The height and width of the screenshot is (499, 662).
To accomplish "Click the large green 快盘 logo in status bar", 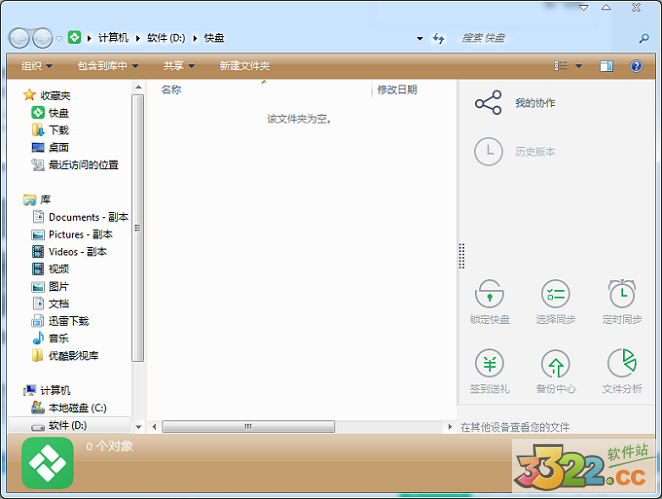I will (47, 463).
